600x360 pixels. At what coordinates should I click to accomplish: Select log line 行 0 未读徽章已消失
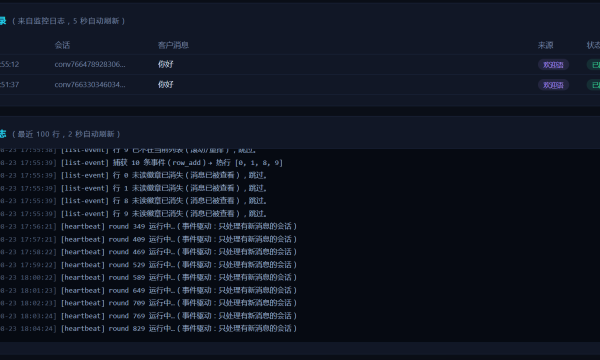pyautogui.click(x=133, y=175)
